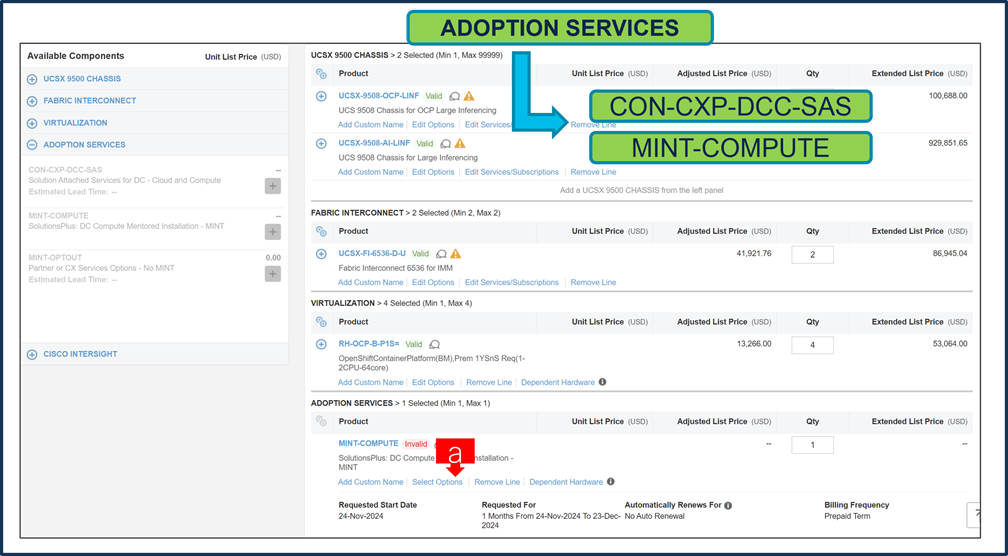
Task: Click Virtualization table header group icon
Action: click(x=321, y=322)
